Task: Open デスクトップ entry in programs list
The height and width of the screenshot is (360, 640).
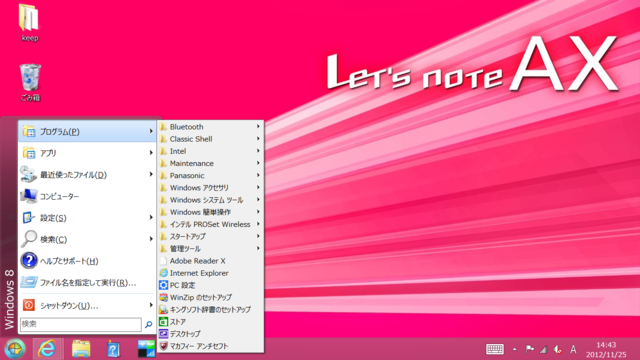Action: pos(210,334)
